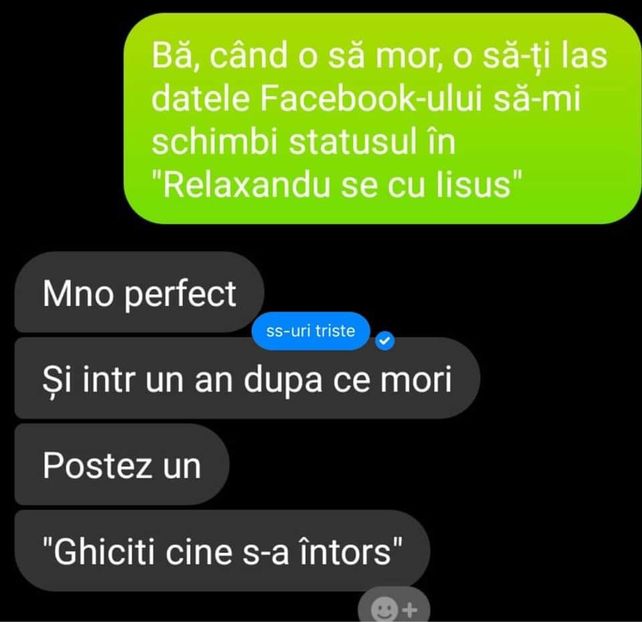The height and width of the screenshot is (622, 642).
Task: Click the smiley add-reaction icon
Action: click(x=384, y=610)
